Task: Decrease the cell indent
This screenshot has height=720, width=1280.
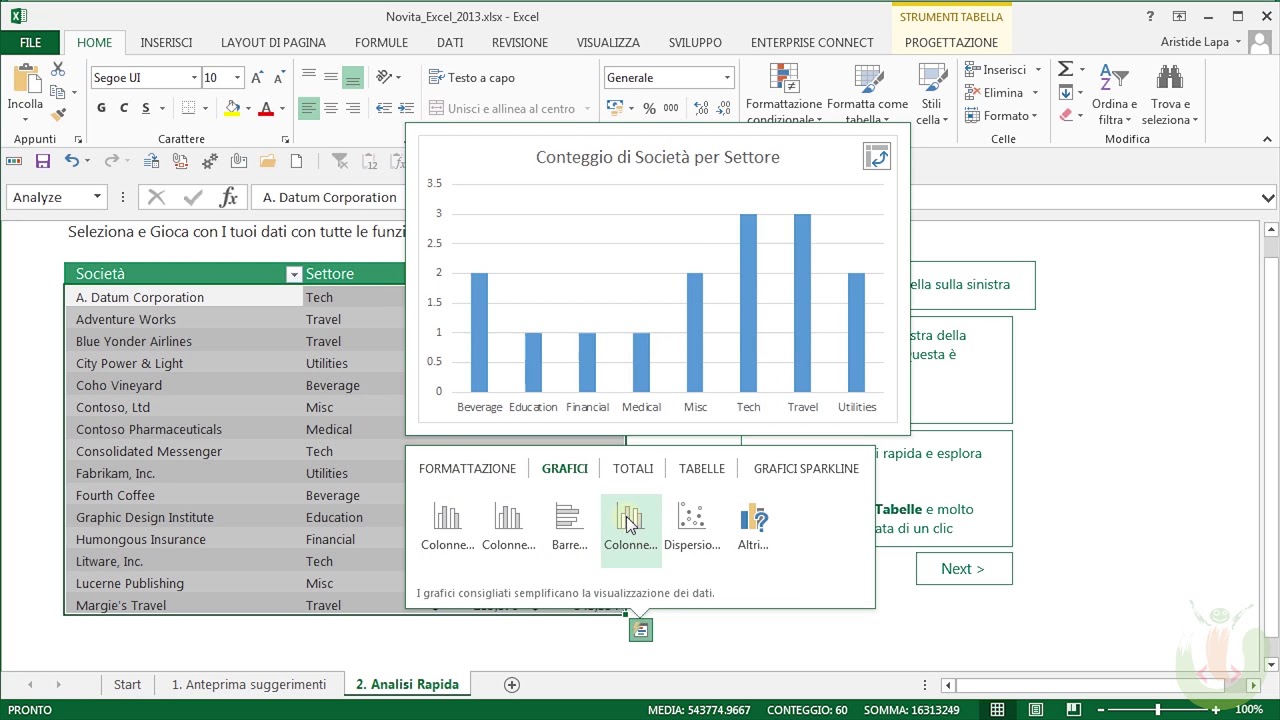Action: pos(383,108)
